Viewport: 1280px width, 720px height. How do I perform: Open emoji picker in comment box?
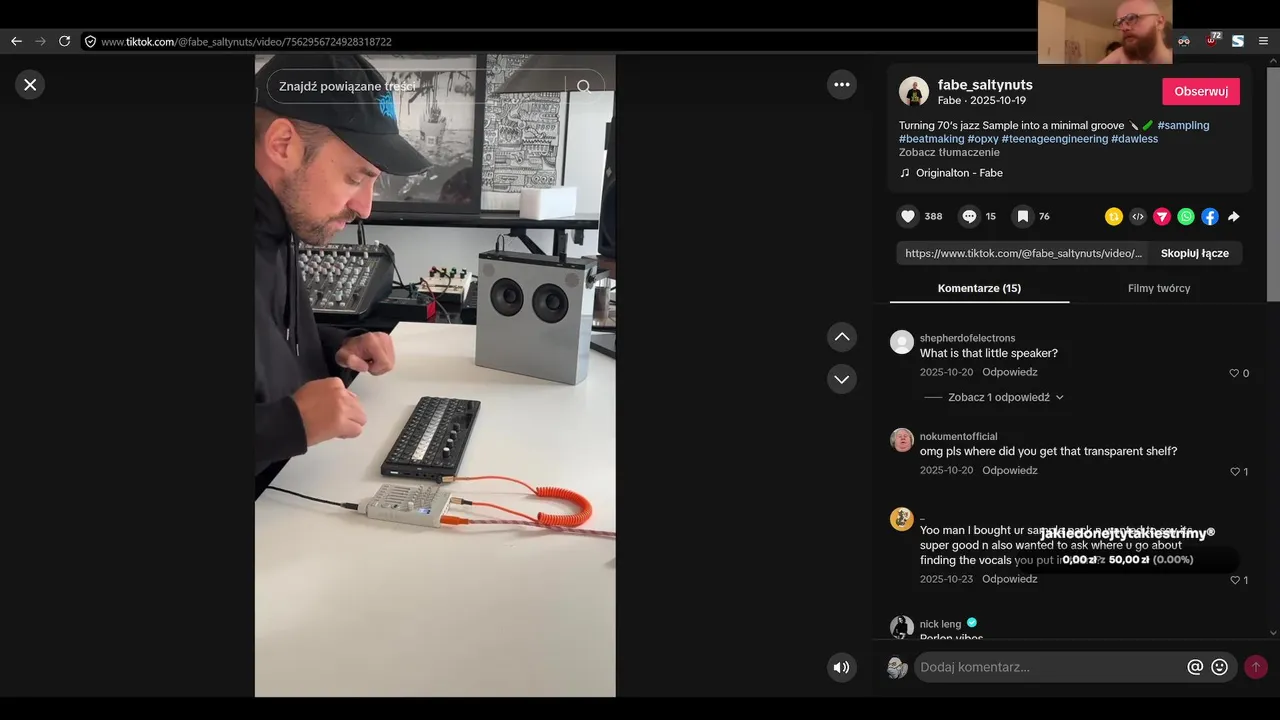coord(1219,667)
